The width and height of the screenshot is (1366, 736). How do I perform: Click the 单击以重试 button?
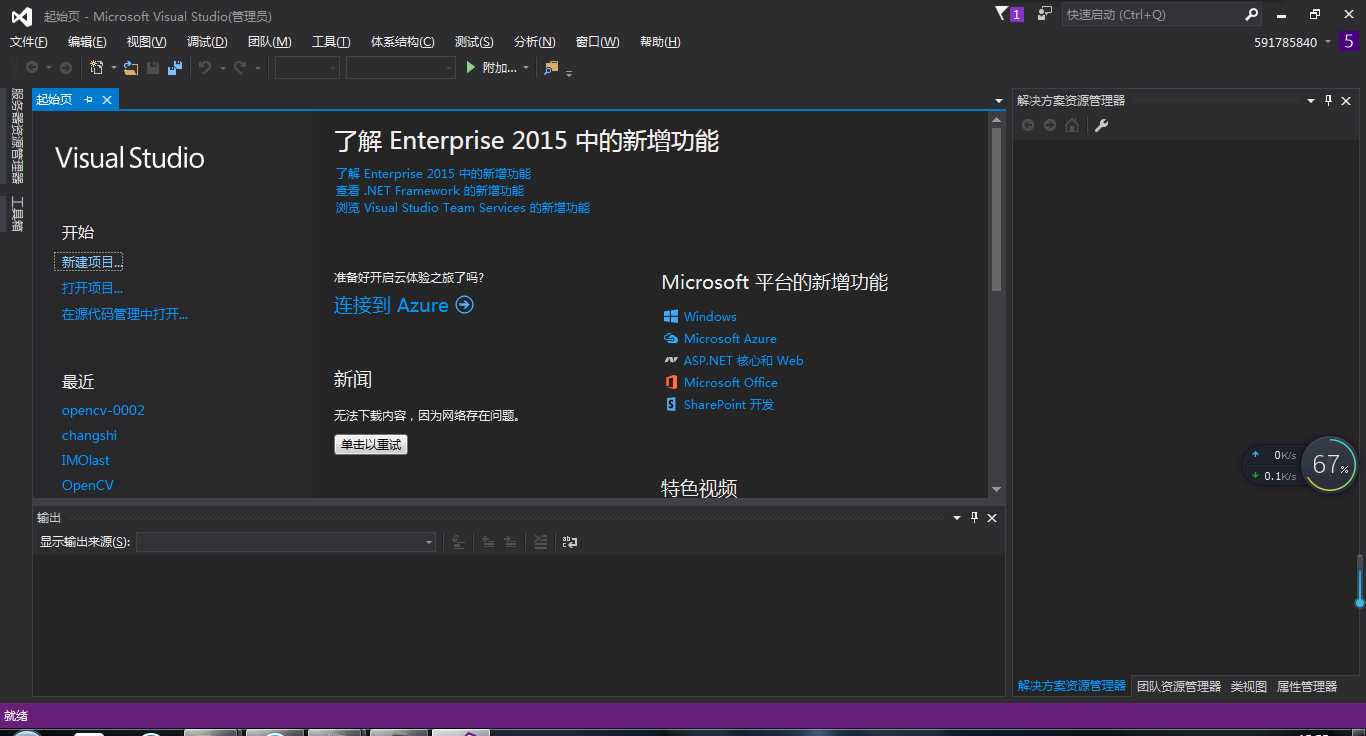371,444
